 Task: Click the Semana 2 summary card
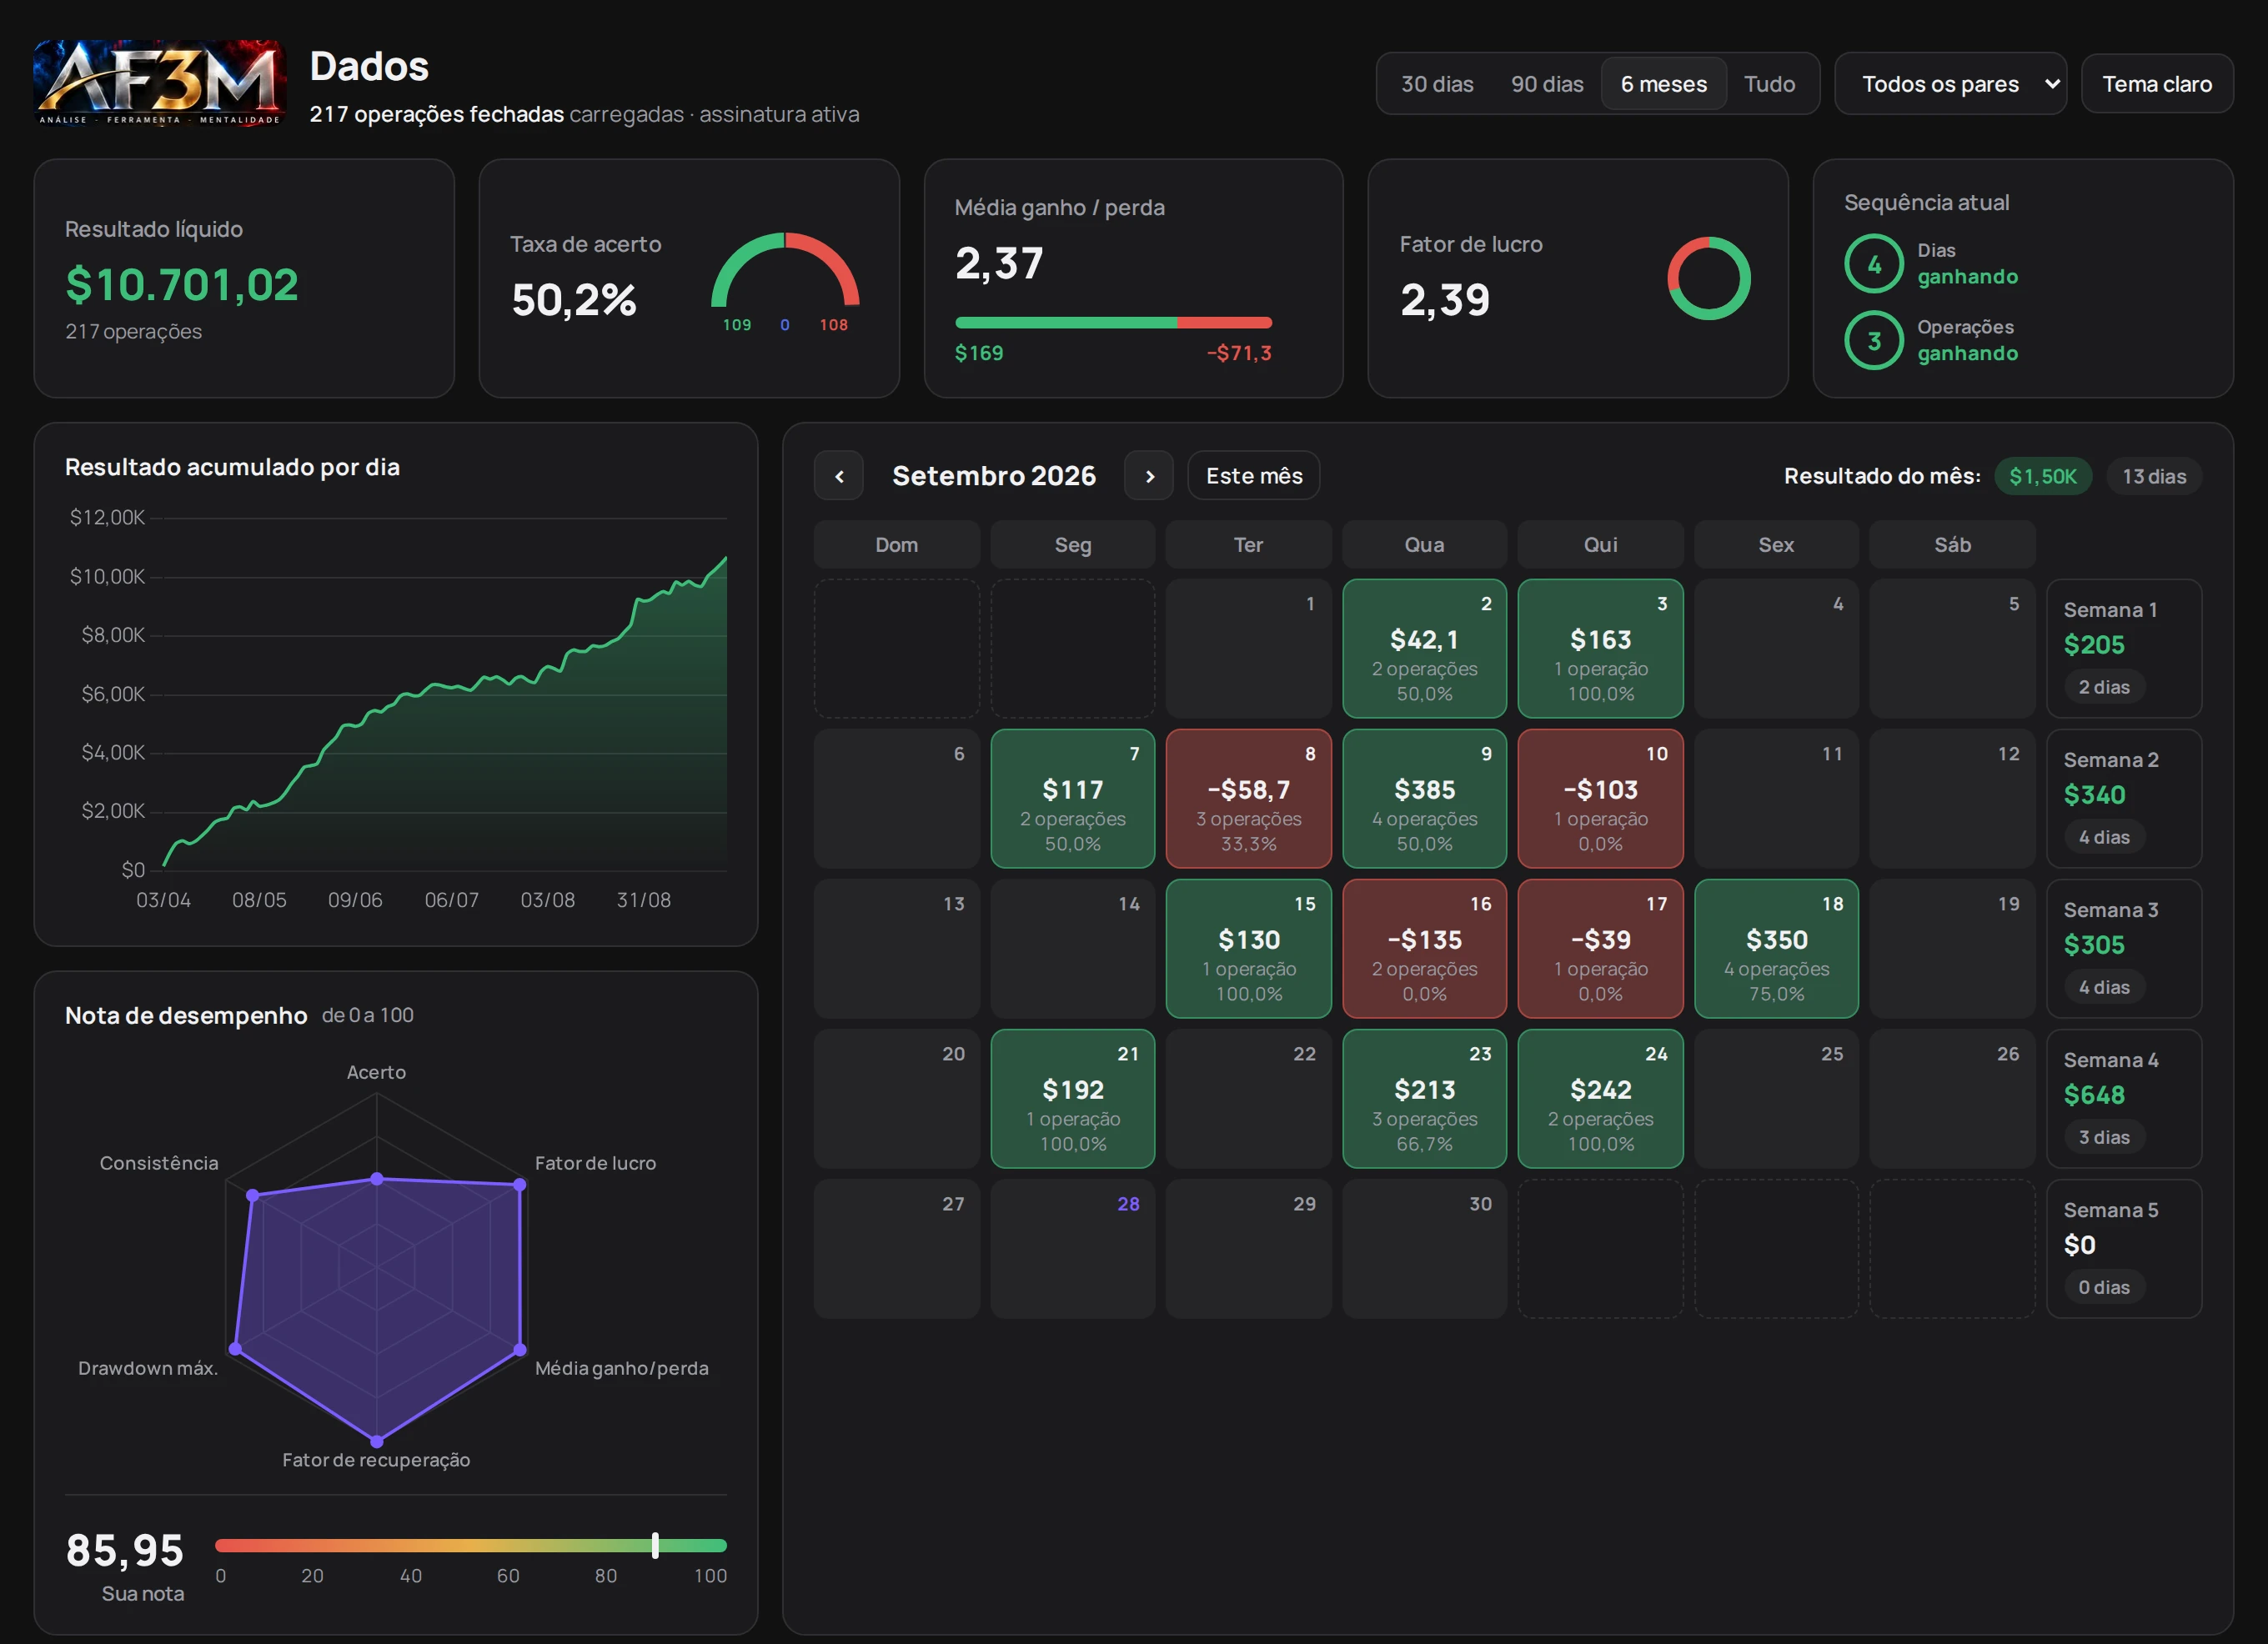(x=2124, y=798)
